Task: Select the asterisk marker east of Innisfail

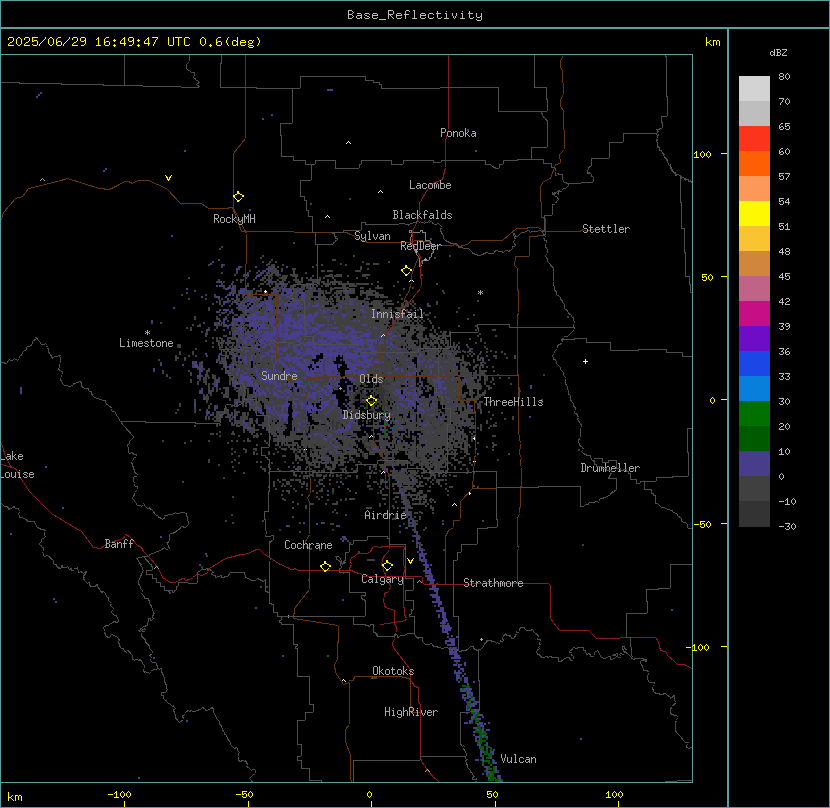Action: [x=480, y=293]
